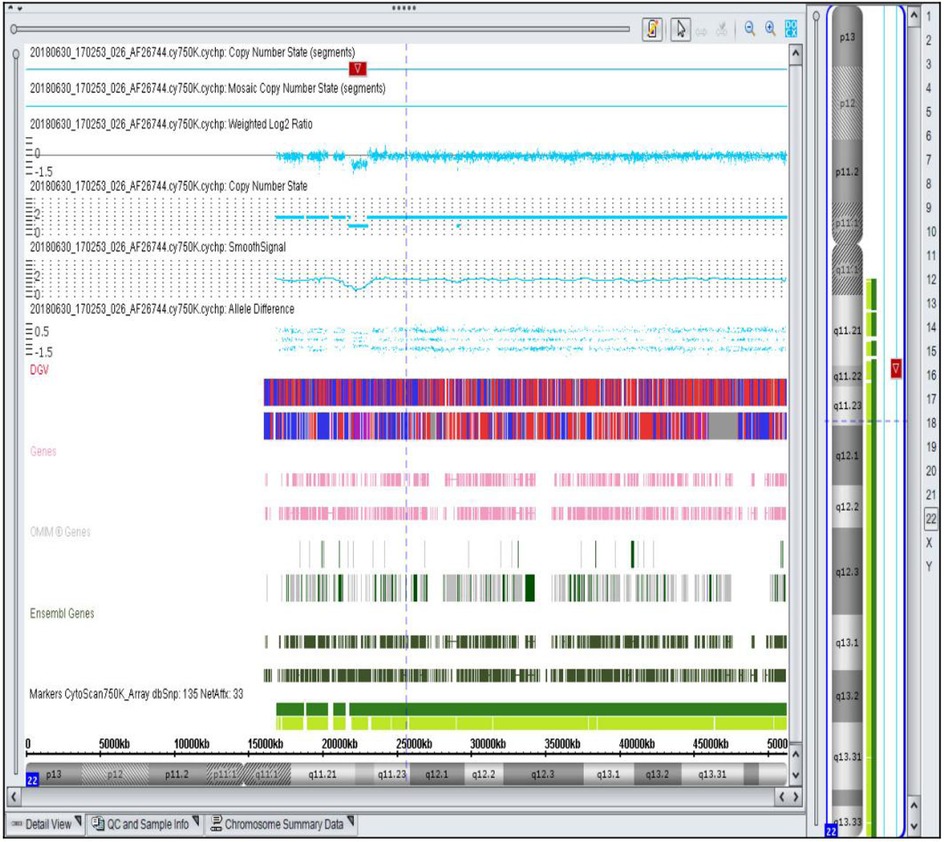This screenshot has width=945, height=842.
Task: Open the QC and Sample Info dropdown arrow
Action: click(195, 822)
